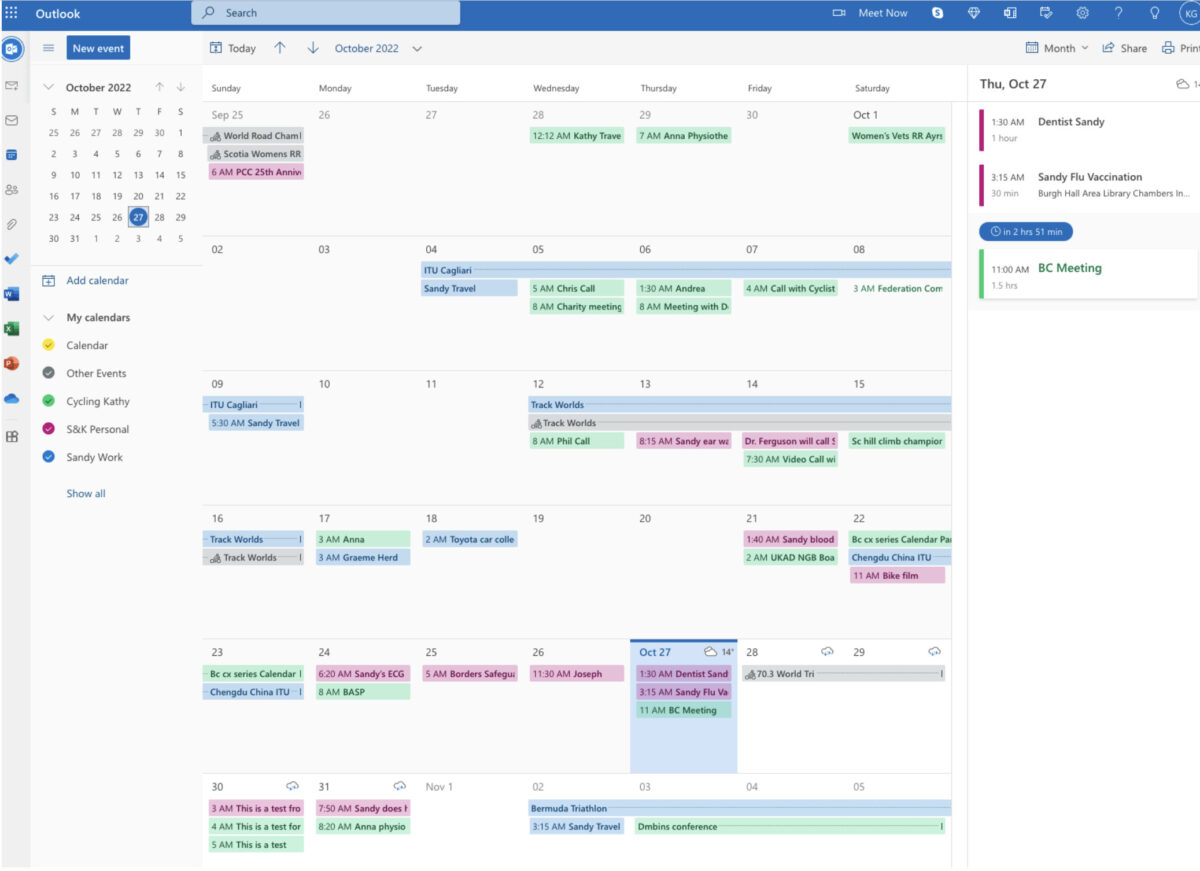Viewport: 1200px width, 871px height.
Task: Expand the October 2022 date picker dropdown
Action: coord(418,47)
